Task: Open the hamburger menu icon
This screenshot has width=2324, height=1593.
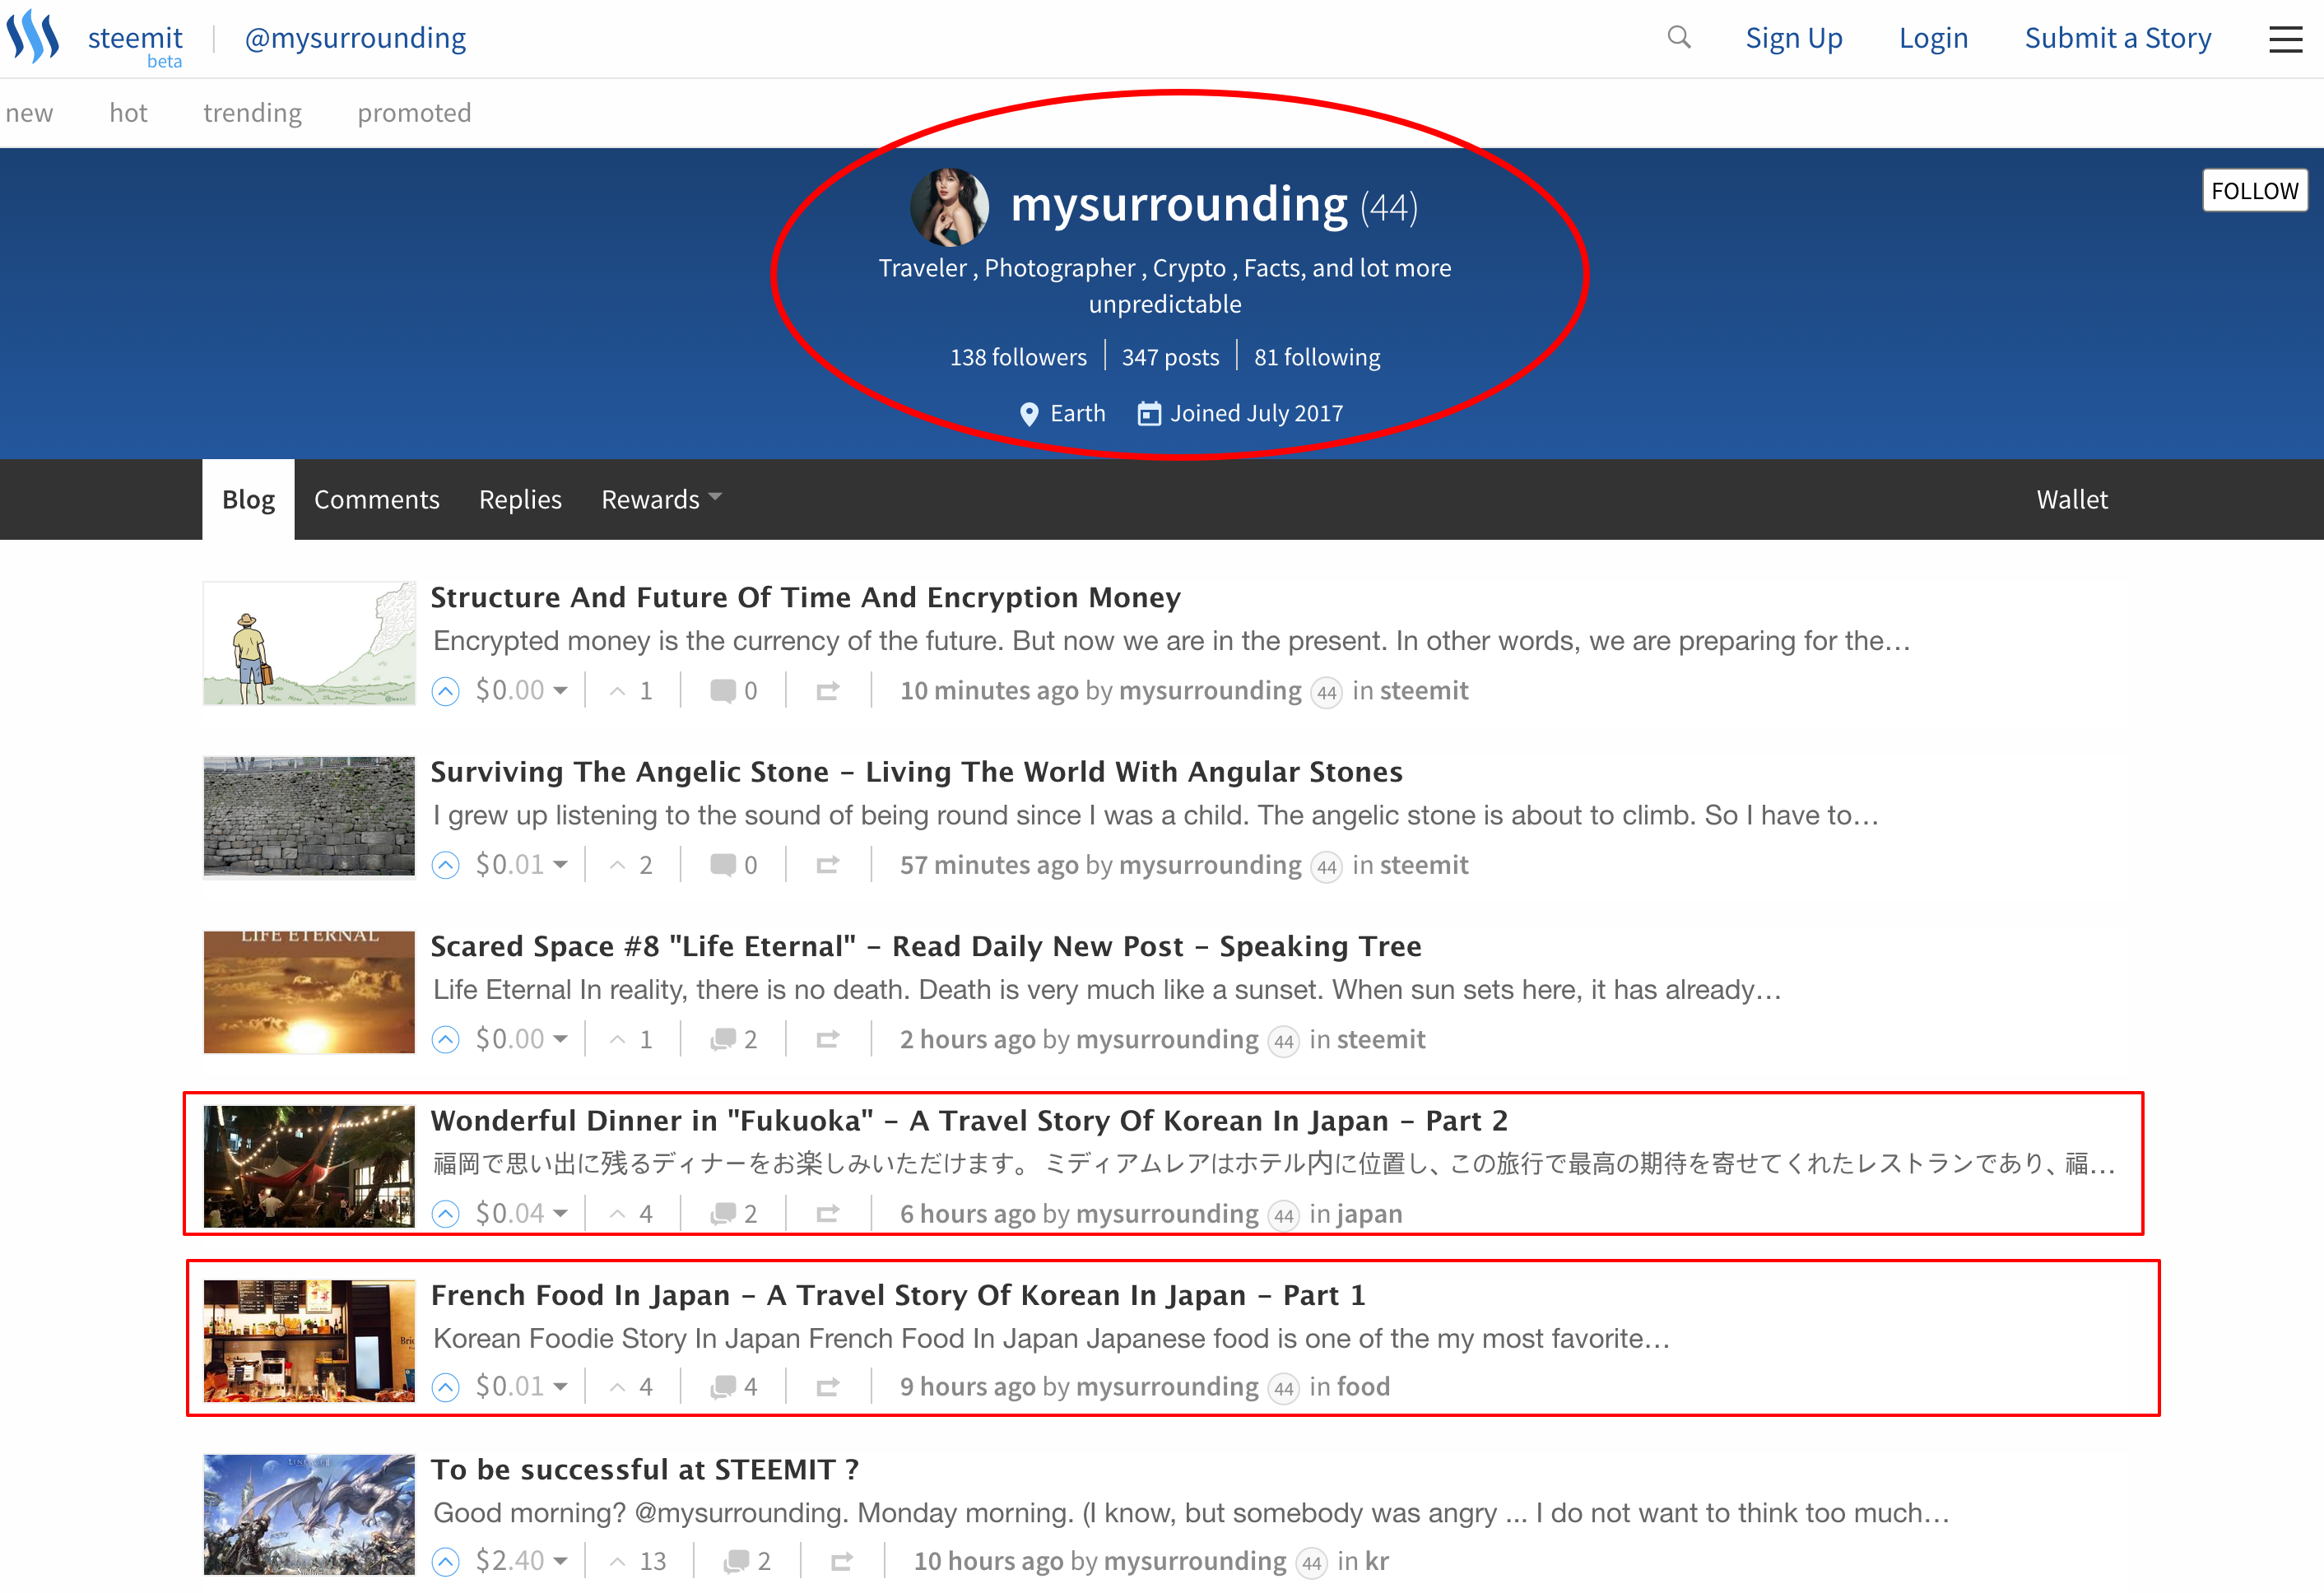Action: pos(2285,39)
